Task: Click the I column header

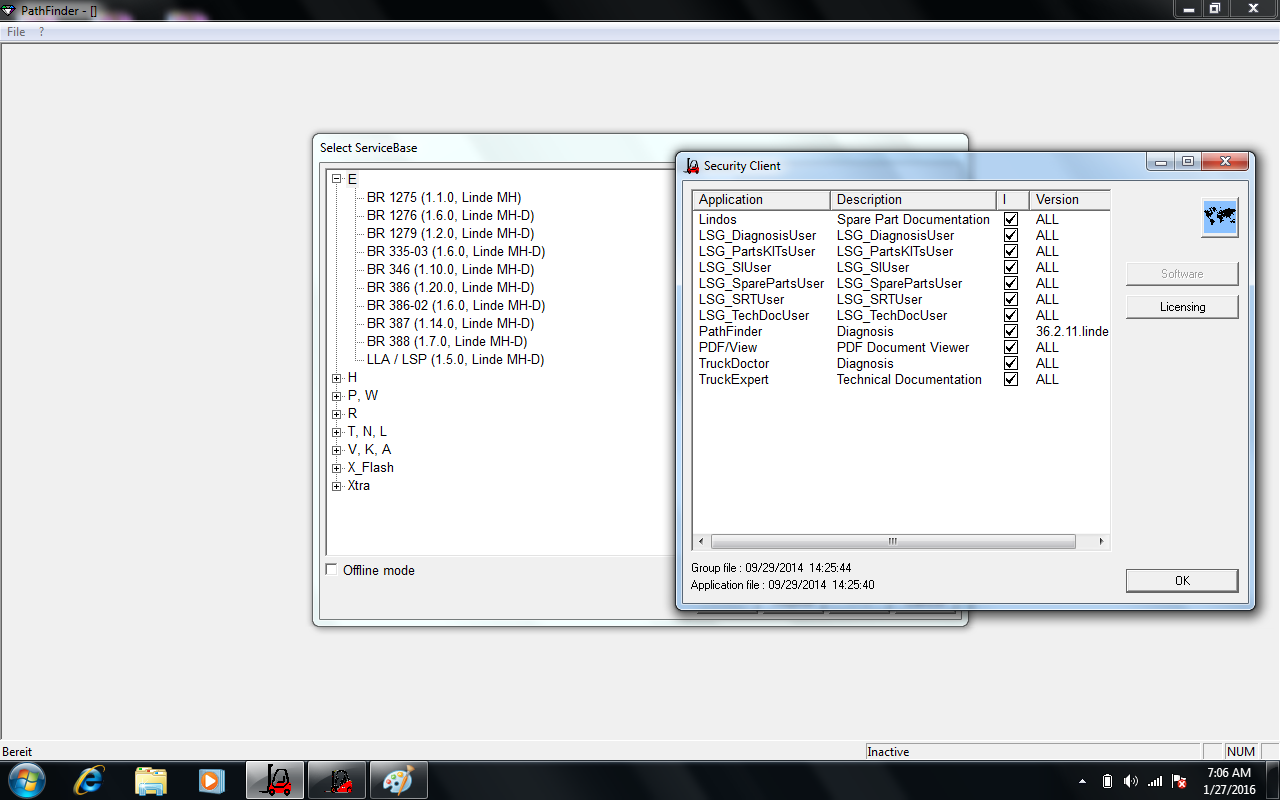Action: click(x=1012, y=200)
